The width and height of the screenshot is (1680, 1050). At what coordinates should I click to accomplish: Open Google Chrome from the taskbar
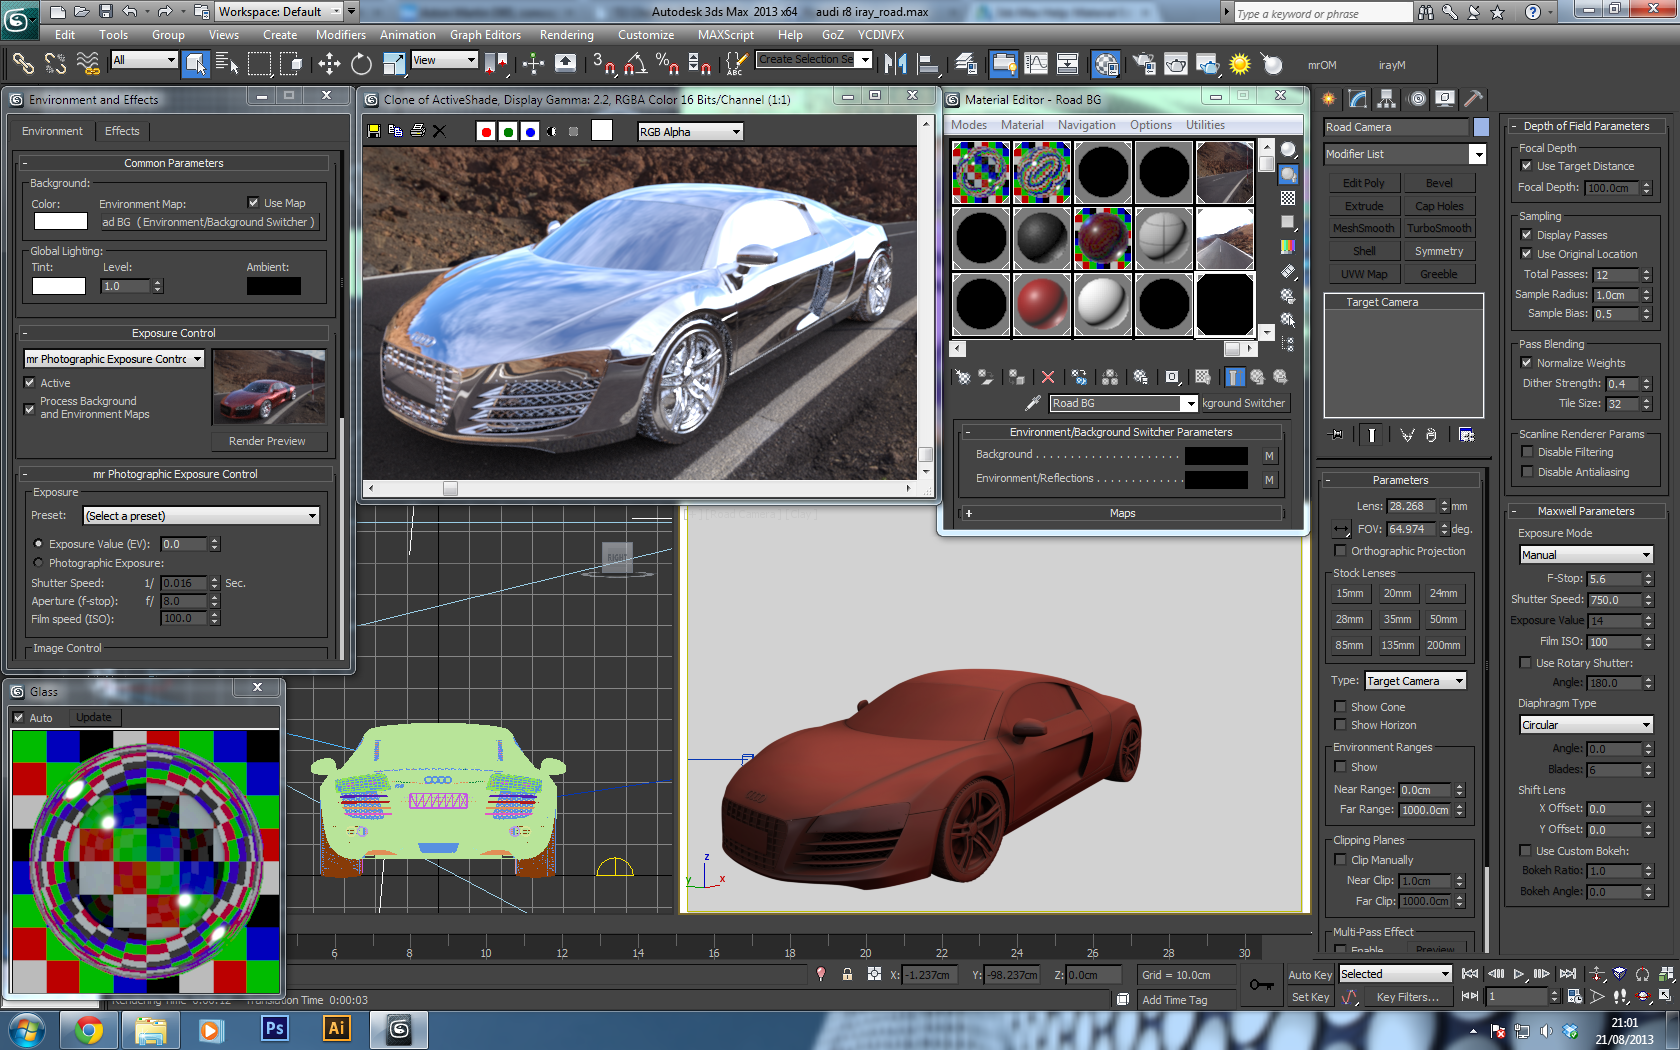point(88,1029)
